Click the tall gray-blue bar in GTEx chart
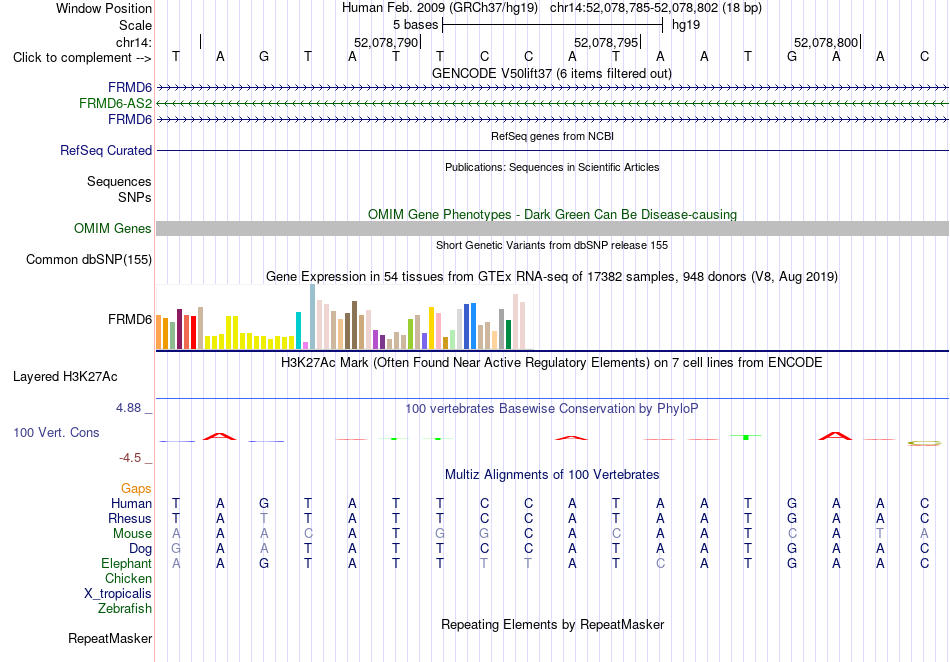950x662 pixels. tap(313, 317)
